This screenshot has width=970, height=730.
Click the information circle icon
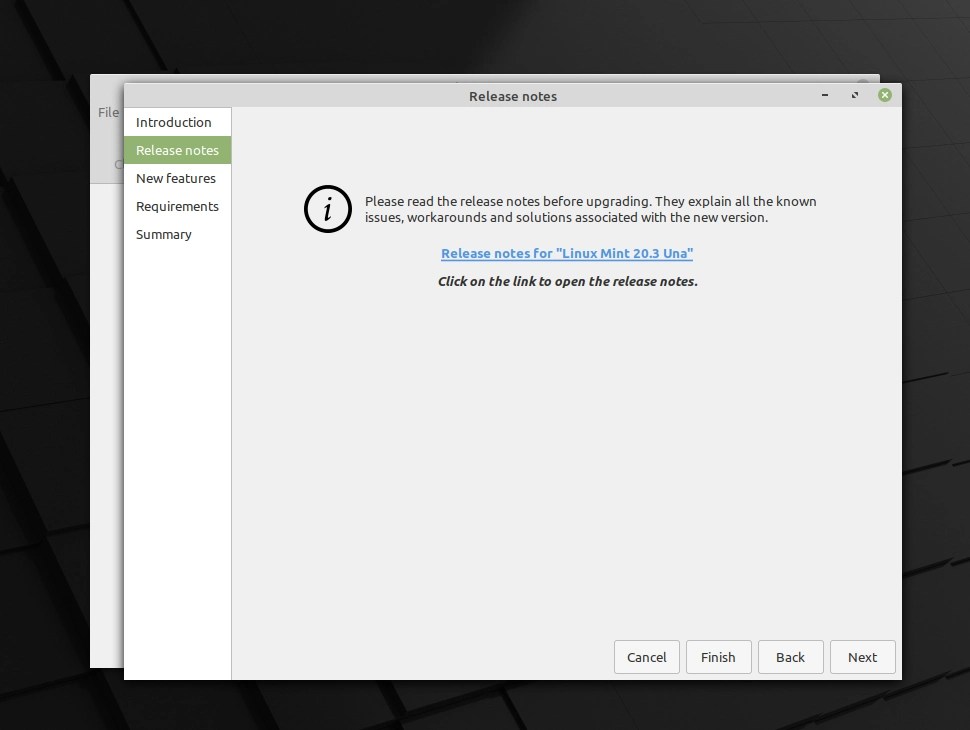[x=328, y=209]
